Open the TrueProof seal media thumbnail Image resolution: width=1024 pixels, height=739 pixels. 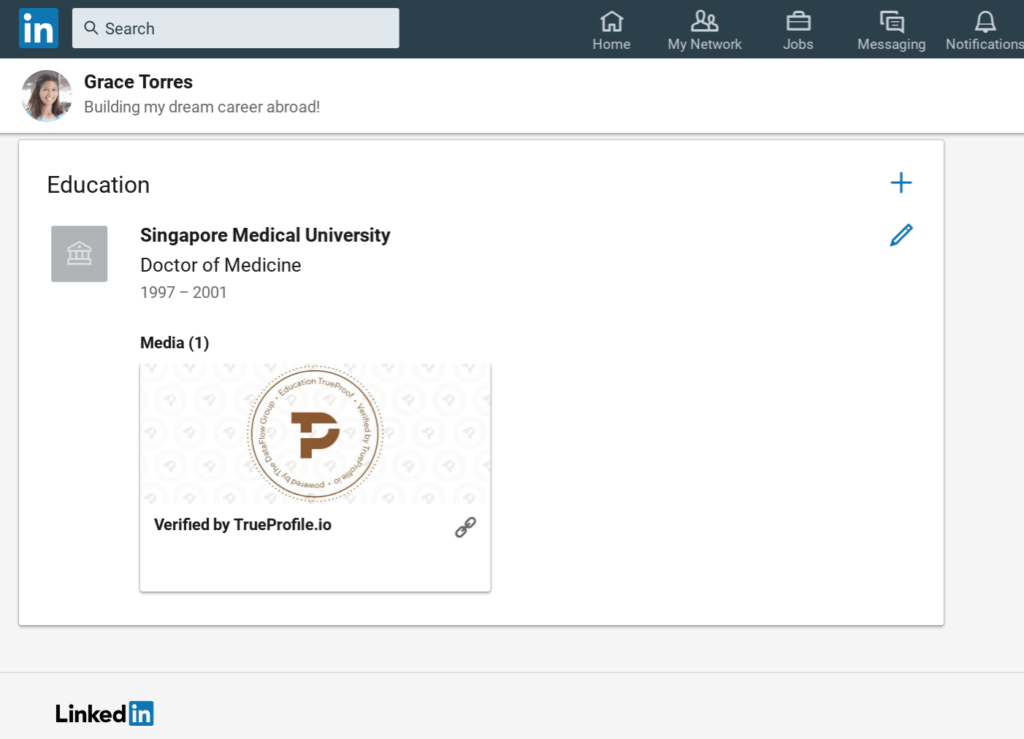tap(315, 433)
